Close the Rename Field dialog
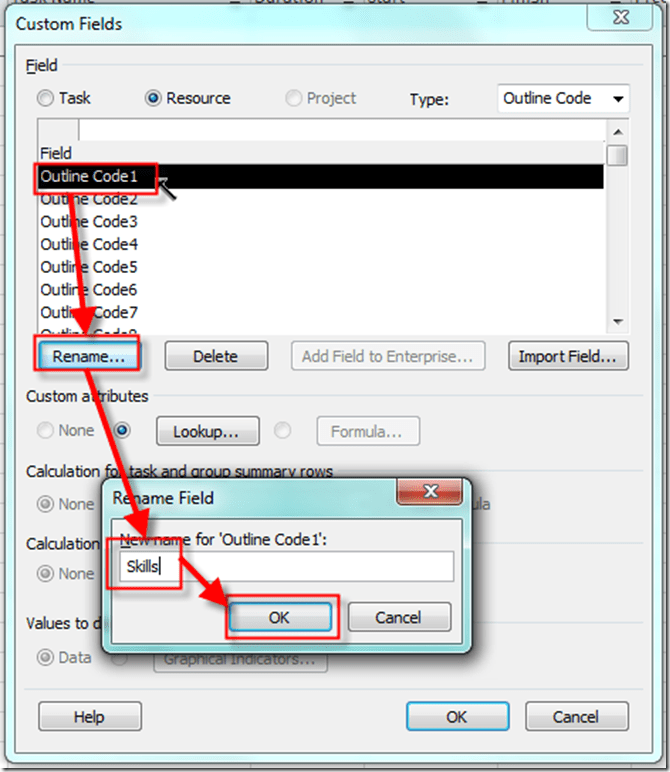The height and width of the screenshot is (772, 670). 429,493
